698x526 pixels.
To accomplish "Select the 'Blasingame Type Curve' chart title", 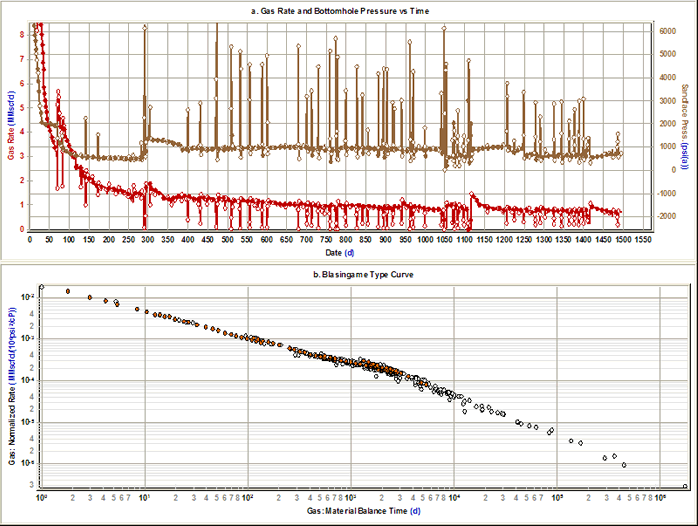I will [349, 274].
